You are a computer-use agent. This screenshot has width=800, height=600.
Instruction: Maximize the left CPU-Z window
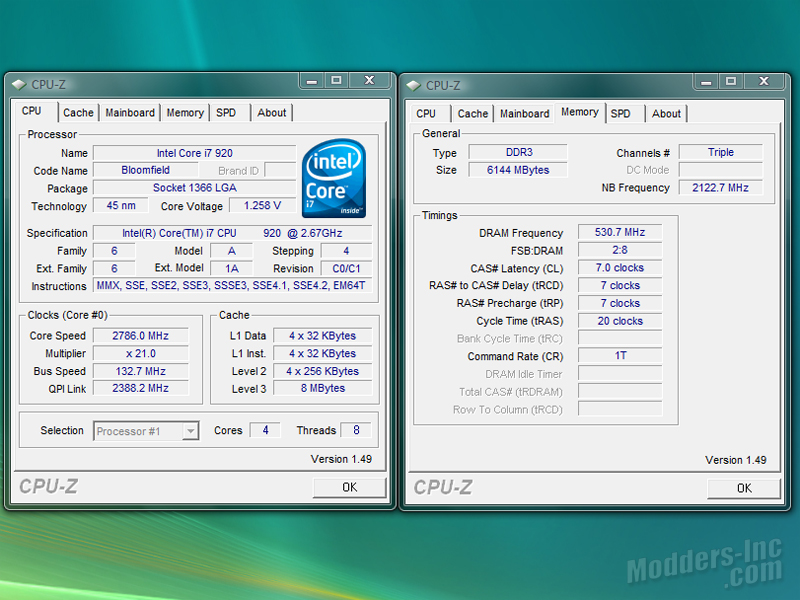[336, 81]
